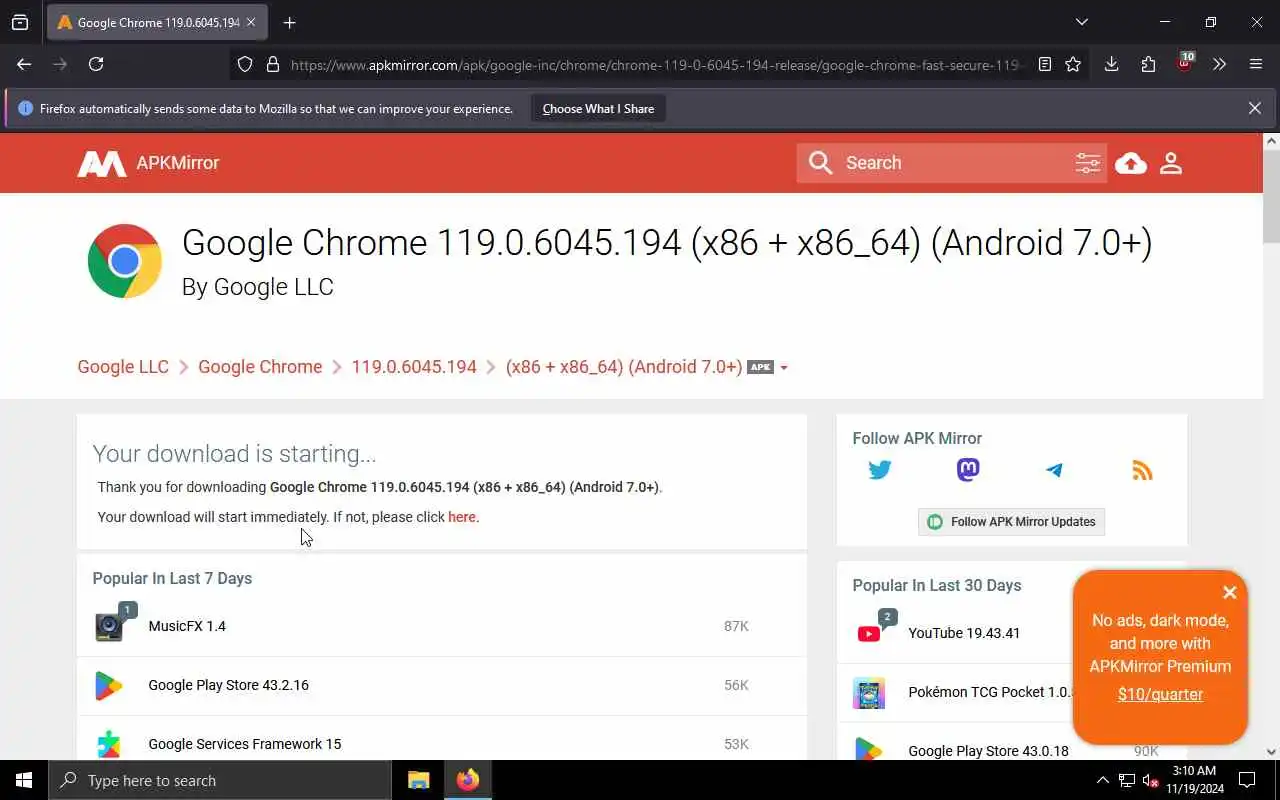Open the Windows Start menu

coord(24,780)
